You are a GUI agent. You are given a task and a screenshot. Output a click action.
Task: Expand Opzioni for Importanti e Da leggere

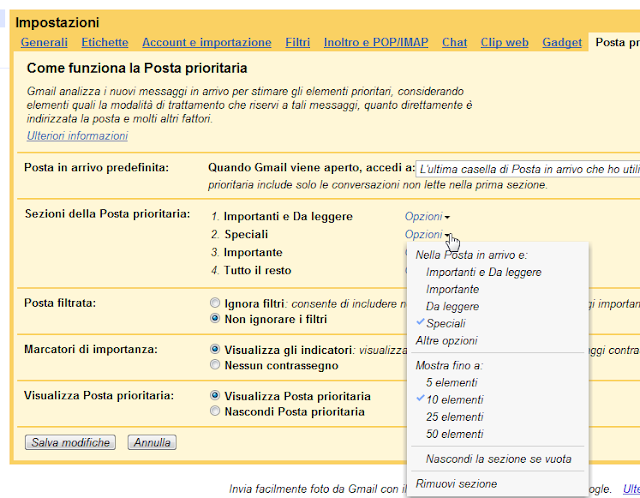(x=427, y=216)
